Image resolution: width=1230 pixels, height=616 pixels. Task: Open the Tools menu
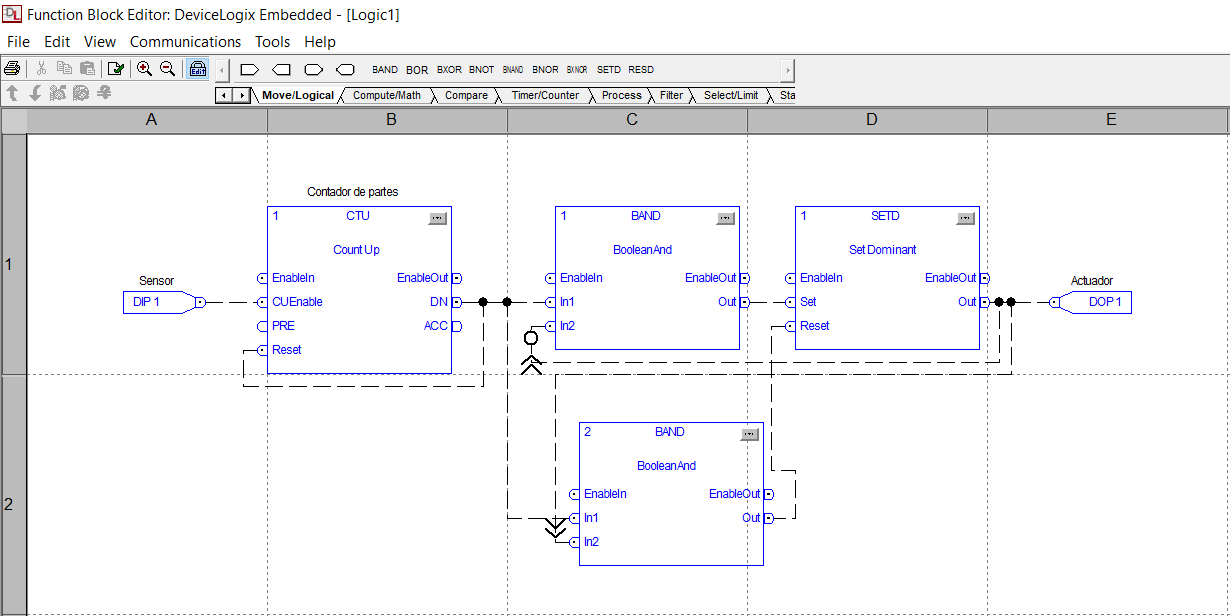[272, 42]
